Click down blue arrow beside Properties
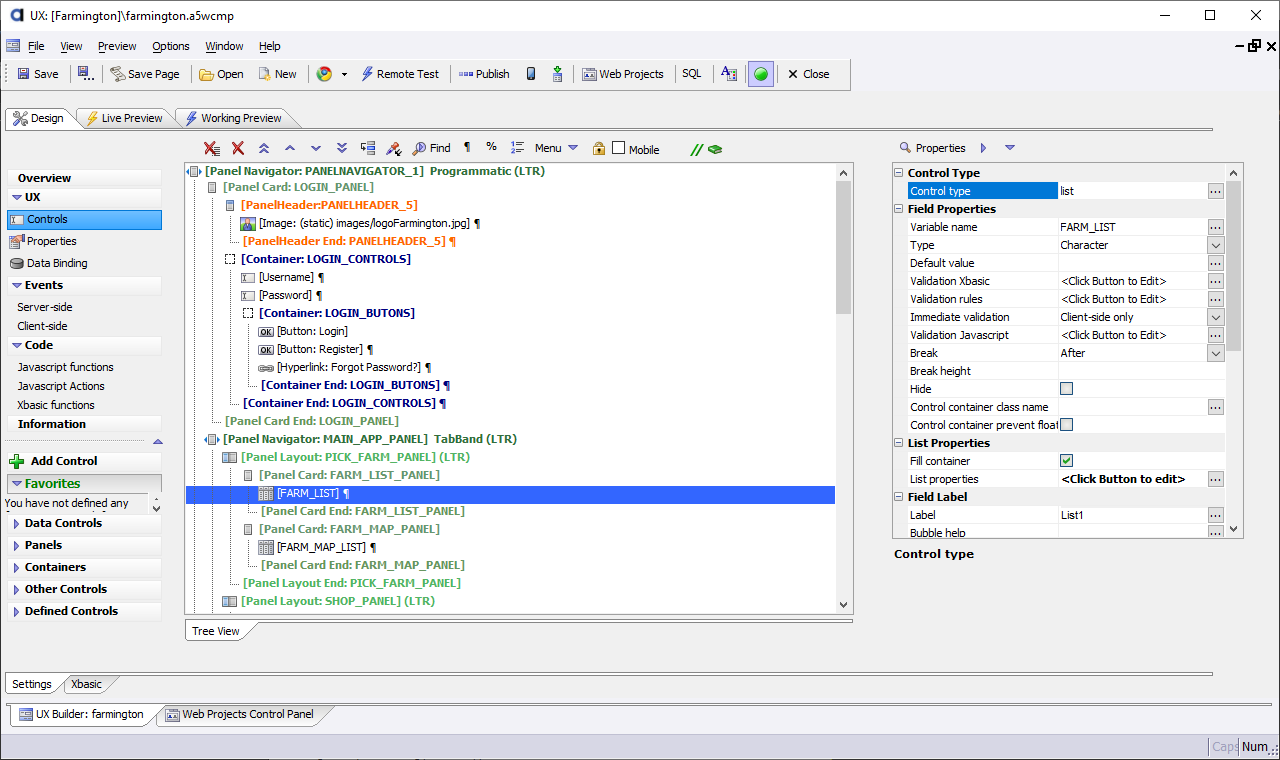1280x760 pixels. coord(1010,148)
